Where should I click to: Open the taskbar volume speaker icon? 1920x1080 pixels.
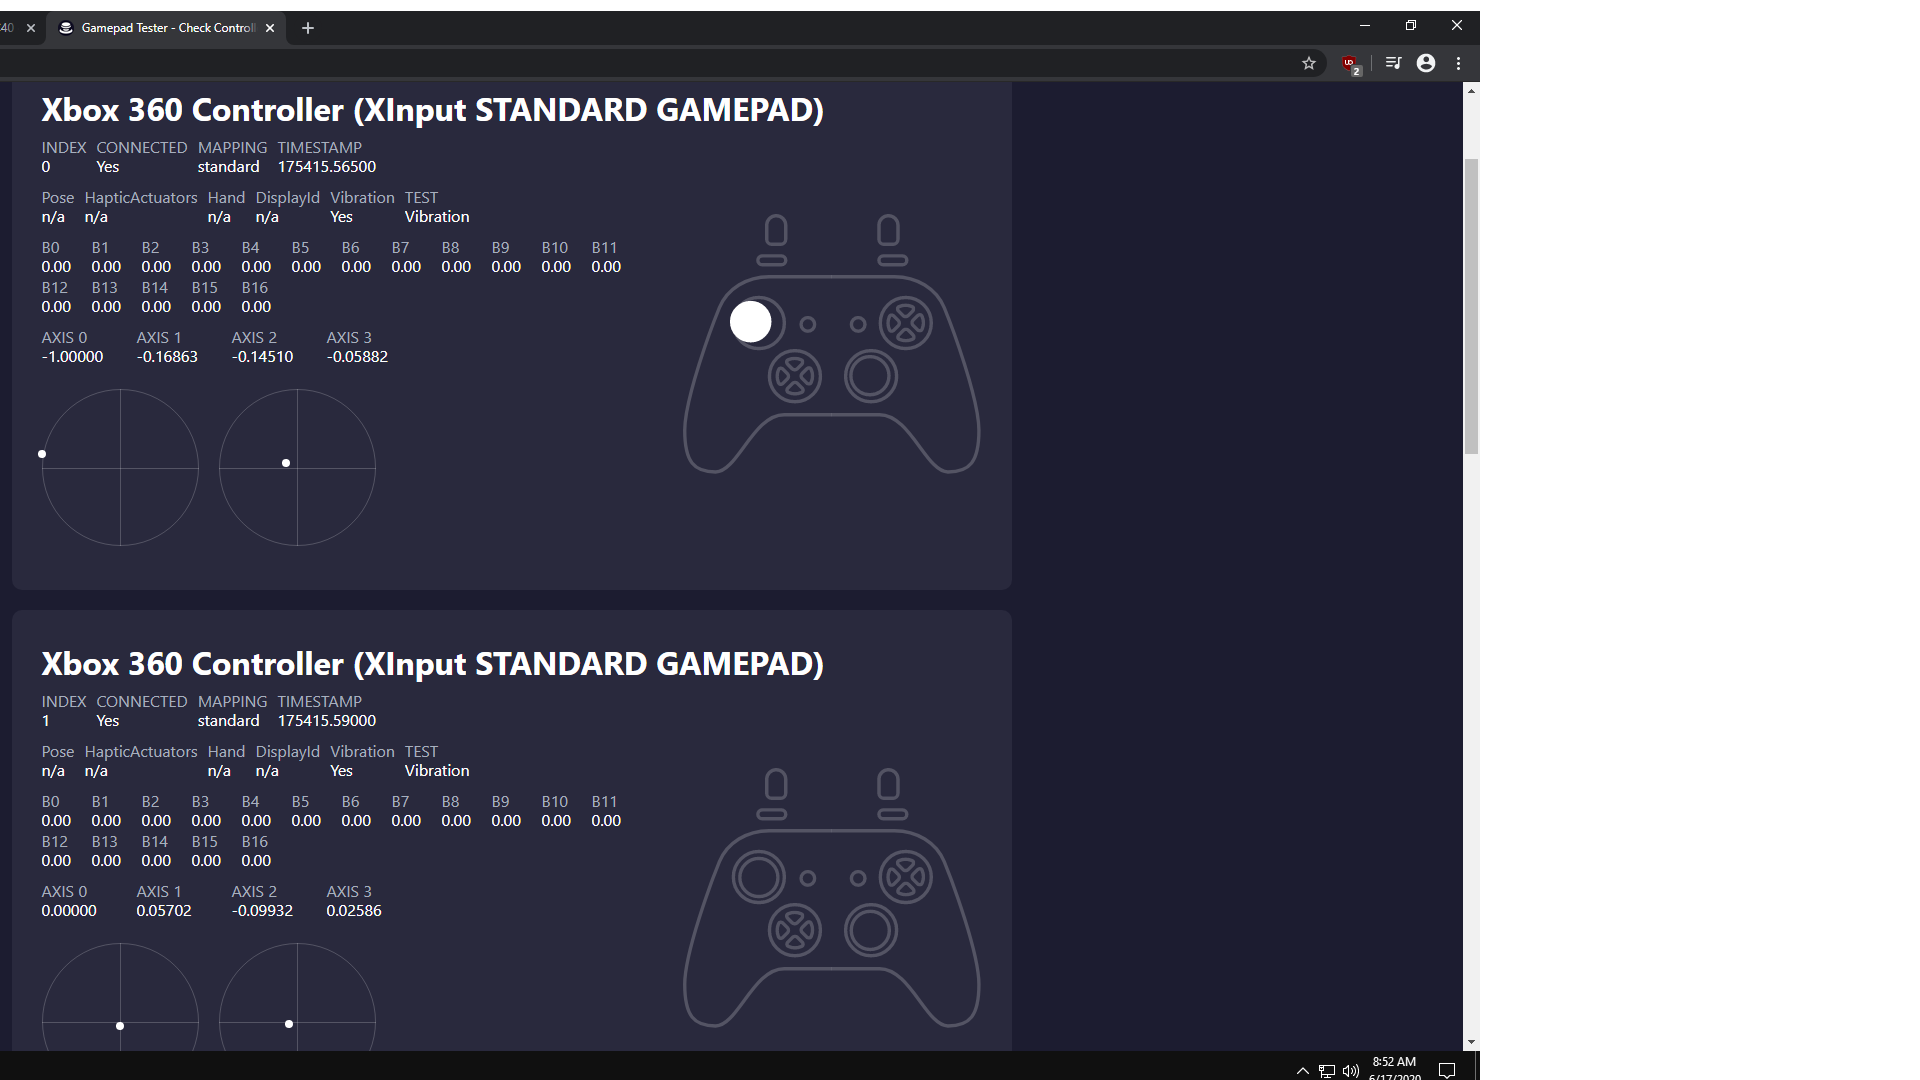1351,1070
